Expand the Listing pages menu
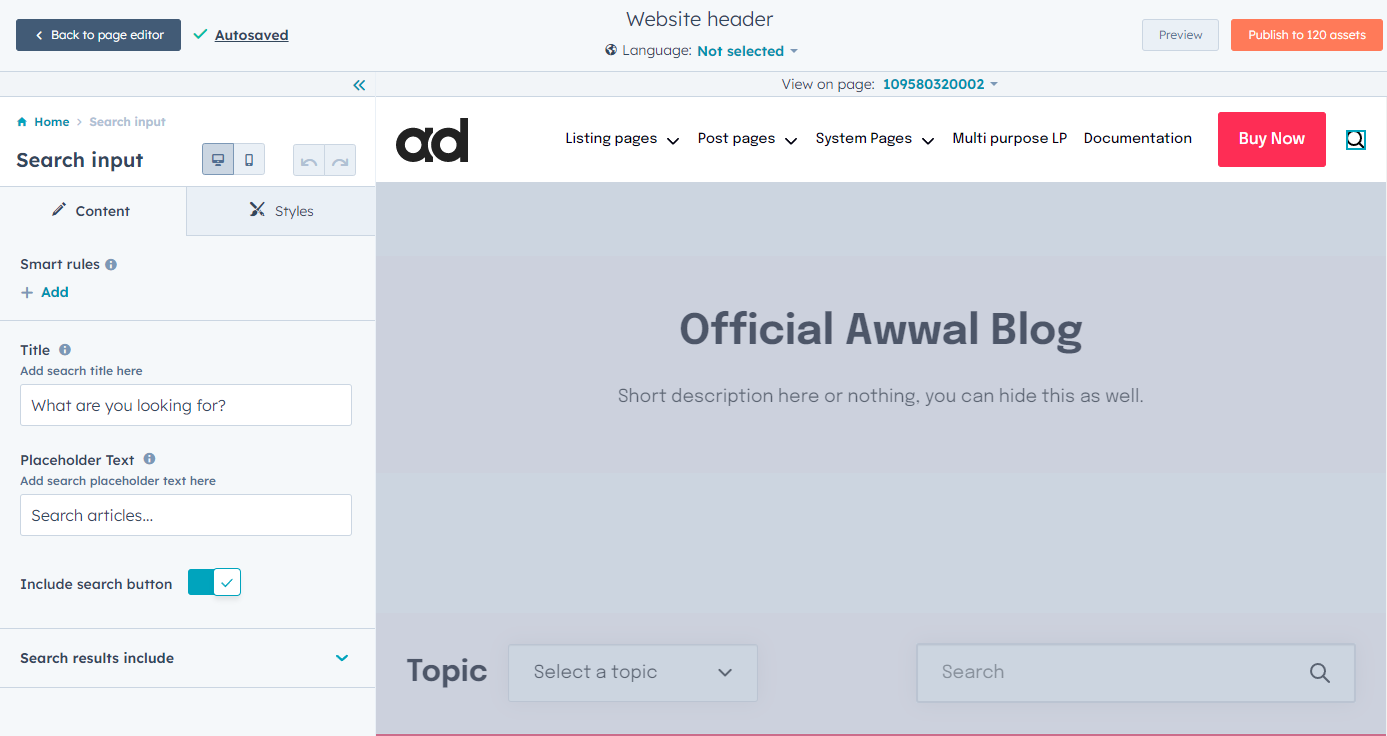Image resolution: width=1387 pixels, height=736 pixels. [x=622, y=139]
